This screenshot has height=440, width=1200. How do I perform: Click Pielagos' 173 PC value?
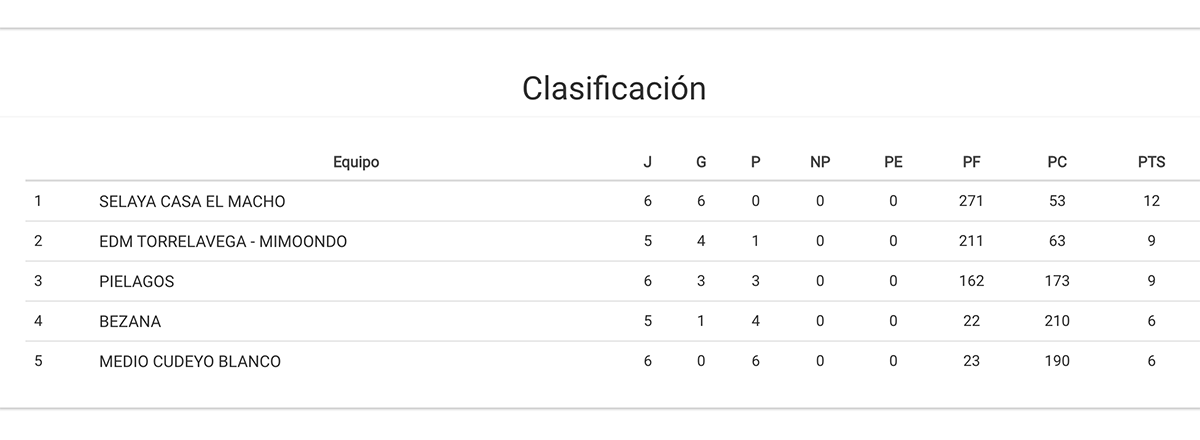(1057, 282)
